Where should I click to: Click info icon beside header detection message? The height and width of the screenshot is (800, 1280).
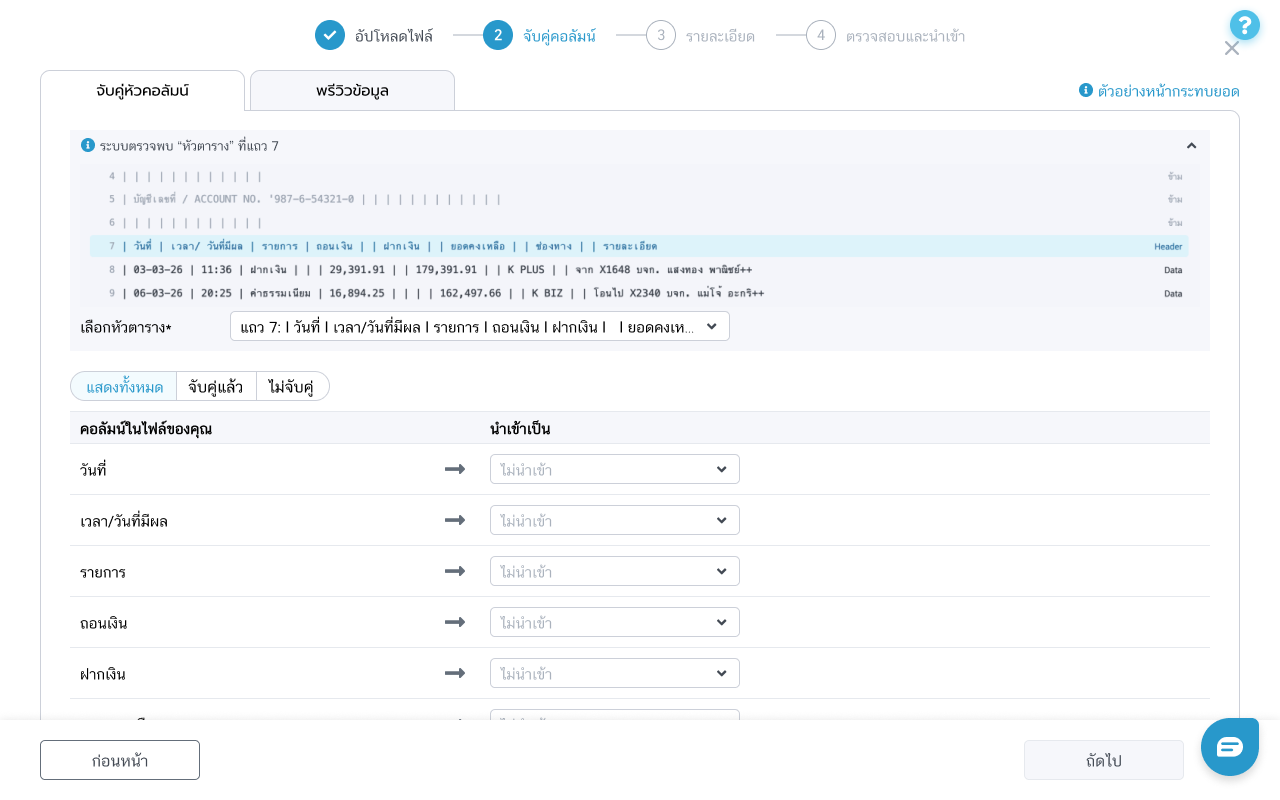pyautogui.click(x=88, y=145)
